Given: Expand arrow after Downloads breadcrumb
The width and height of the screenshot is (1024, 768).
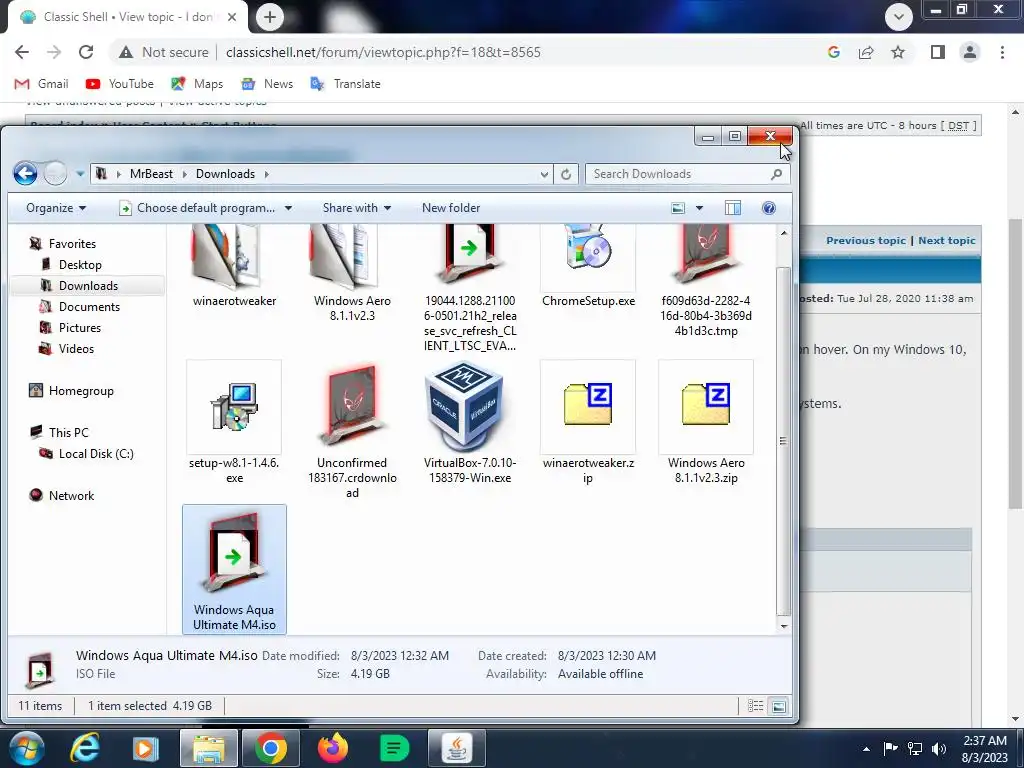Looking at the screenshot, I should pyautogui.click(x=266, y=174).
